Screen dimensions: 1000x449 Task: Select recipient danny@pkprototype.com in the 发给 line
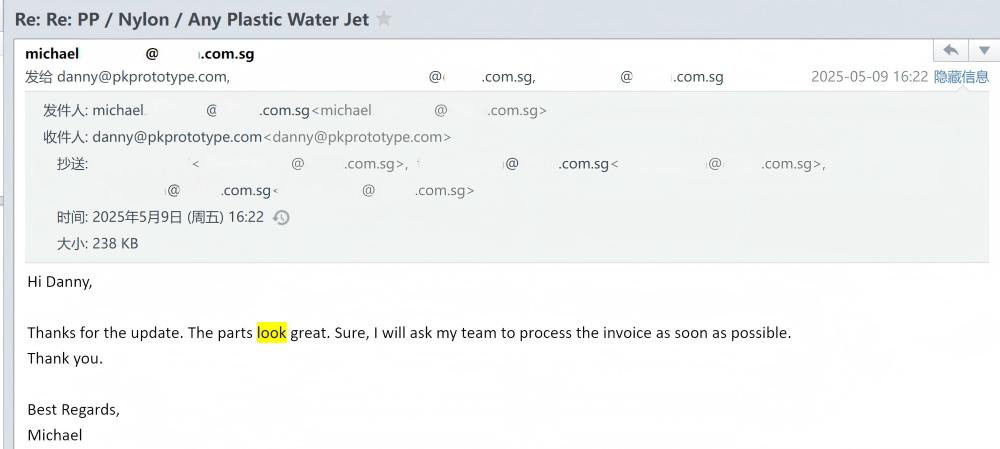[x=142, y=77]
